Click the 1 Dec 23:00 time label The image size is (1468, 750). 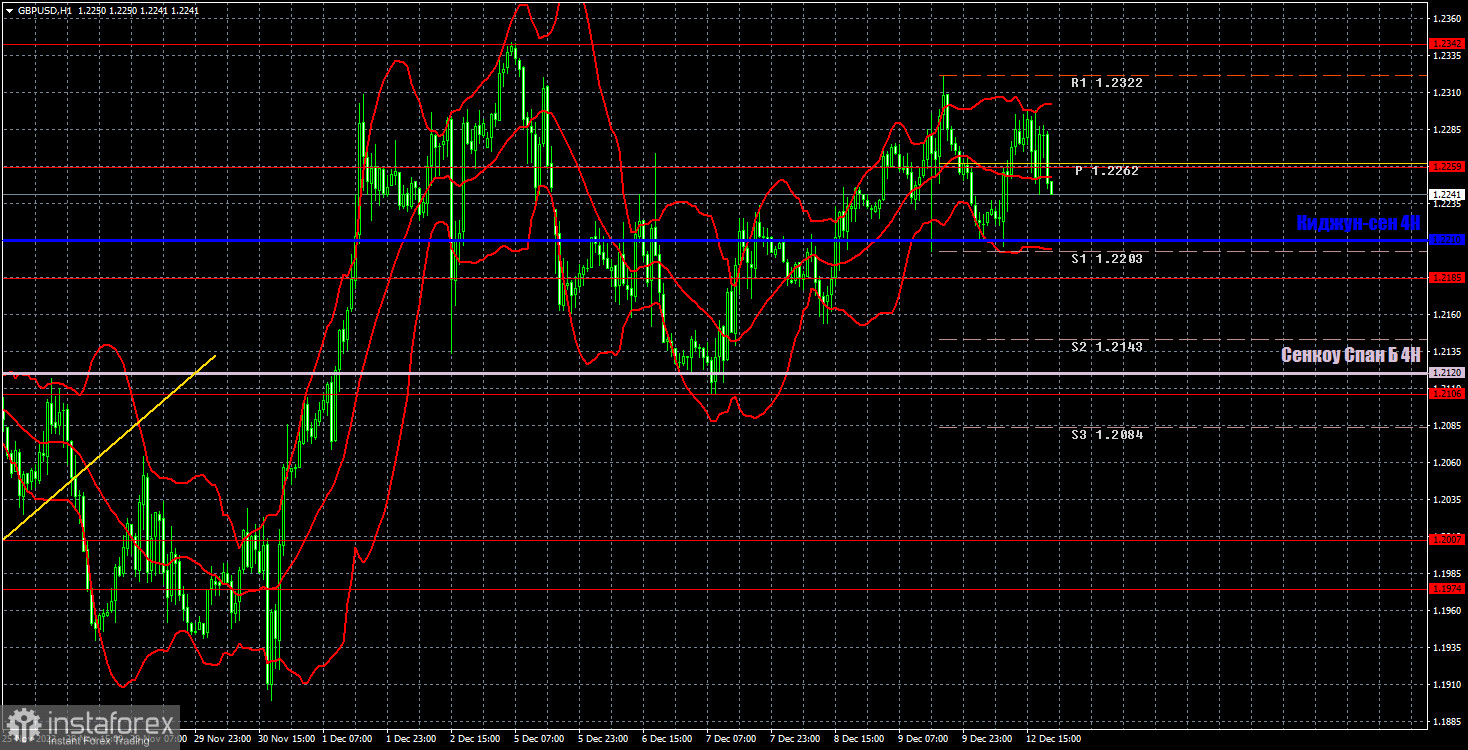[411, 740]
